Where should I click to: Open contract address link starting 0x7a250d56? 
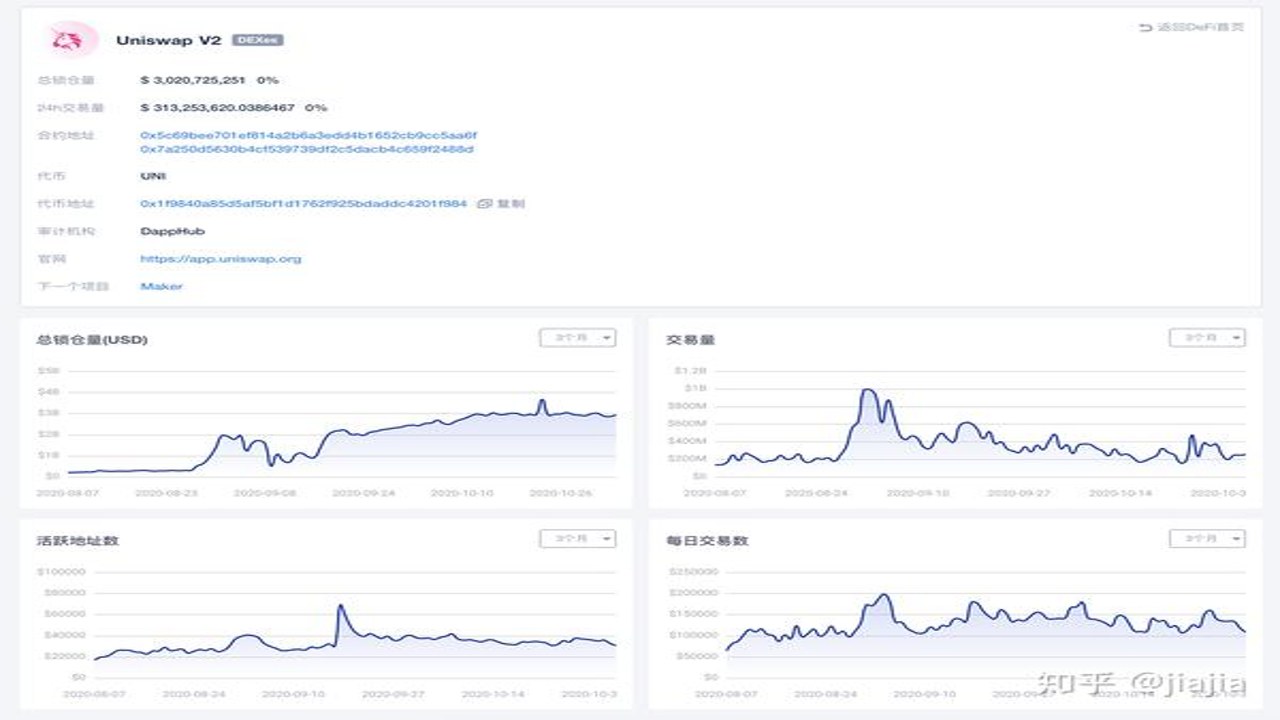(x=307, y=149)
